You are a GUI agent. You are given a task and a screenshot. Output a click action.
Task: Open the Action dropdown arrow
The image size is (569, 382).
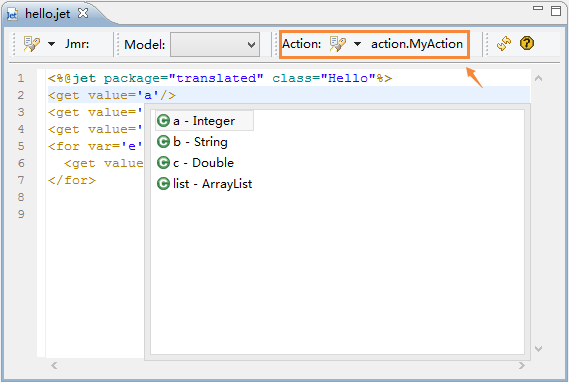coord(357,44)
